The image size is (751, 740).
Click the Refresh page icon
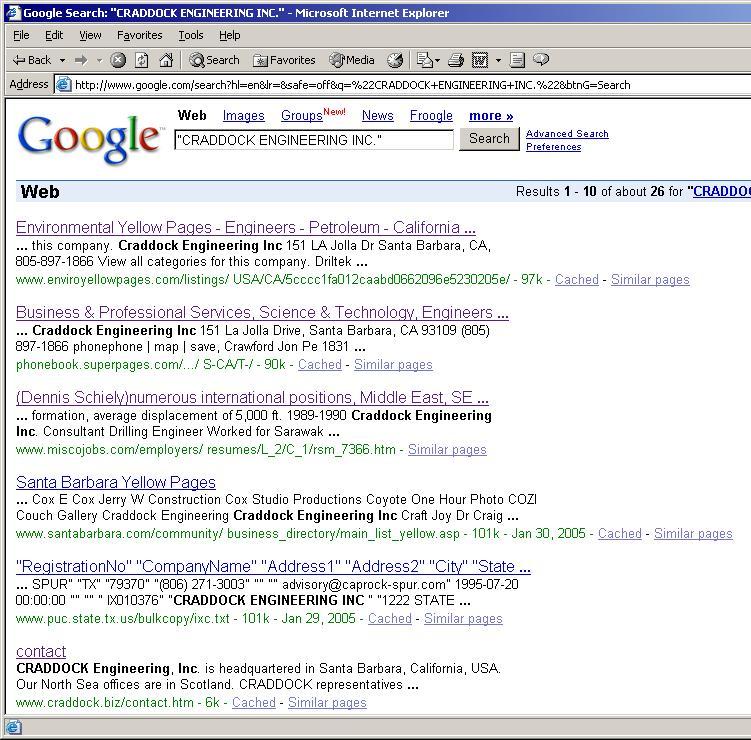[141, 60]
